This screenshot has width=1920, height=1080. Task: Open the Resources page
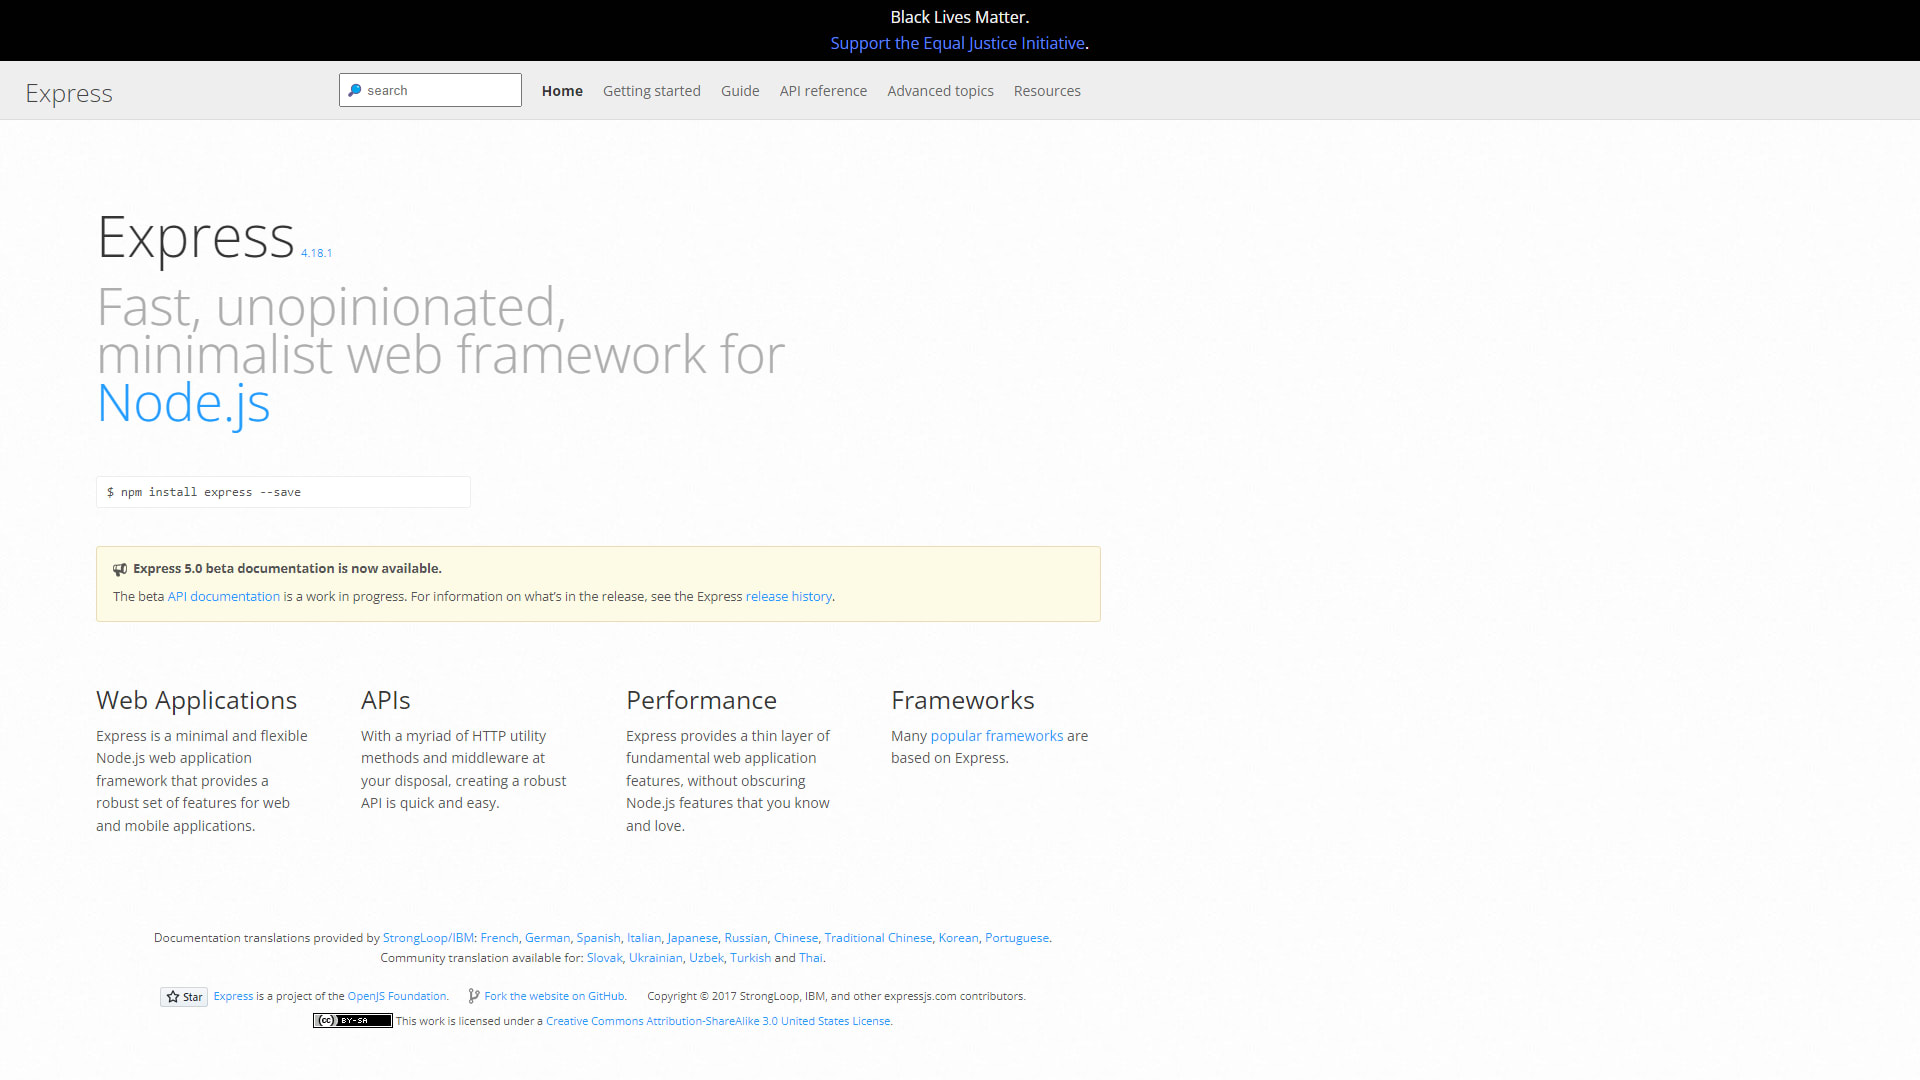tap(1047, 90)
